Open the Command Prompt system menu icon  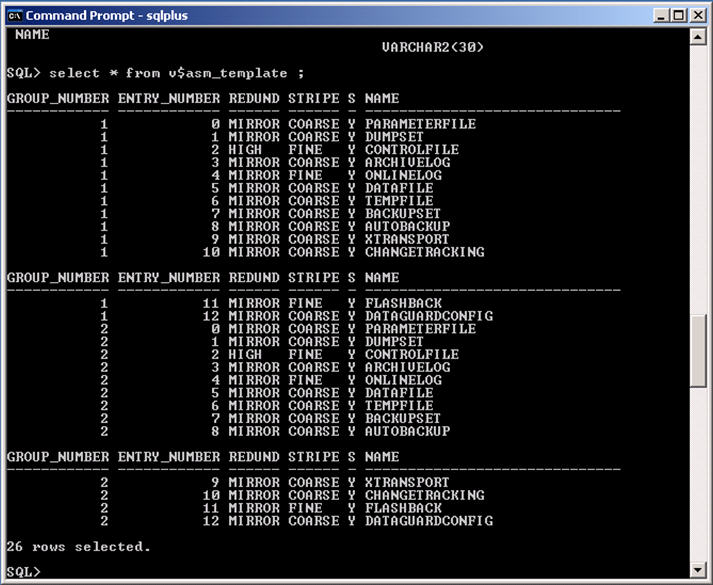(15, 15)
